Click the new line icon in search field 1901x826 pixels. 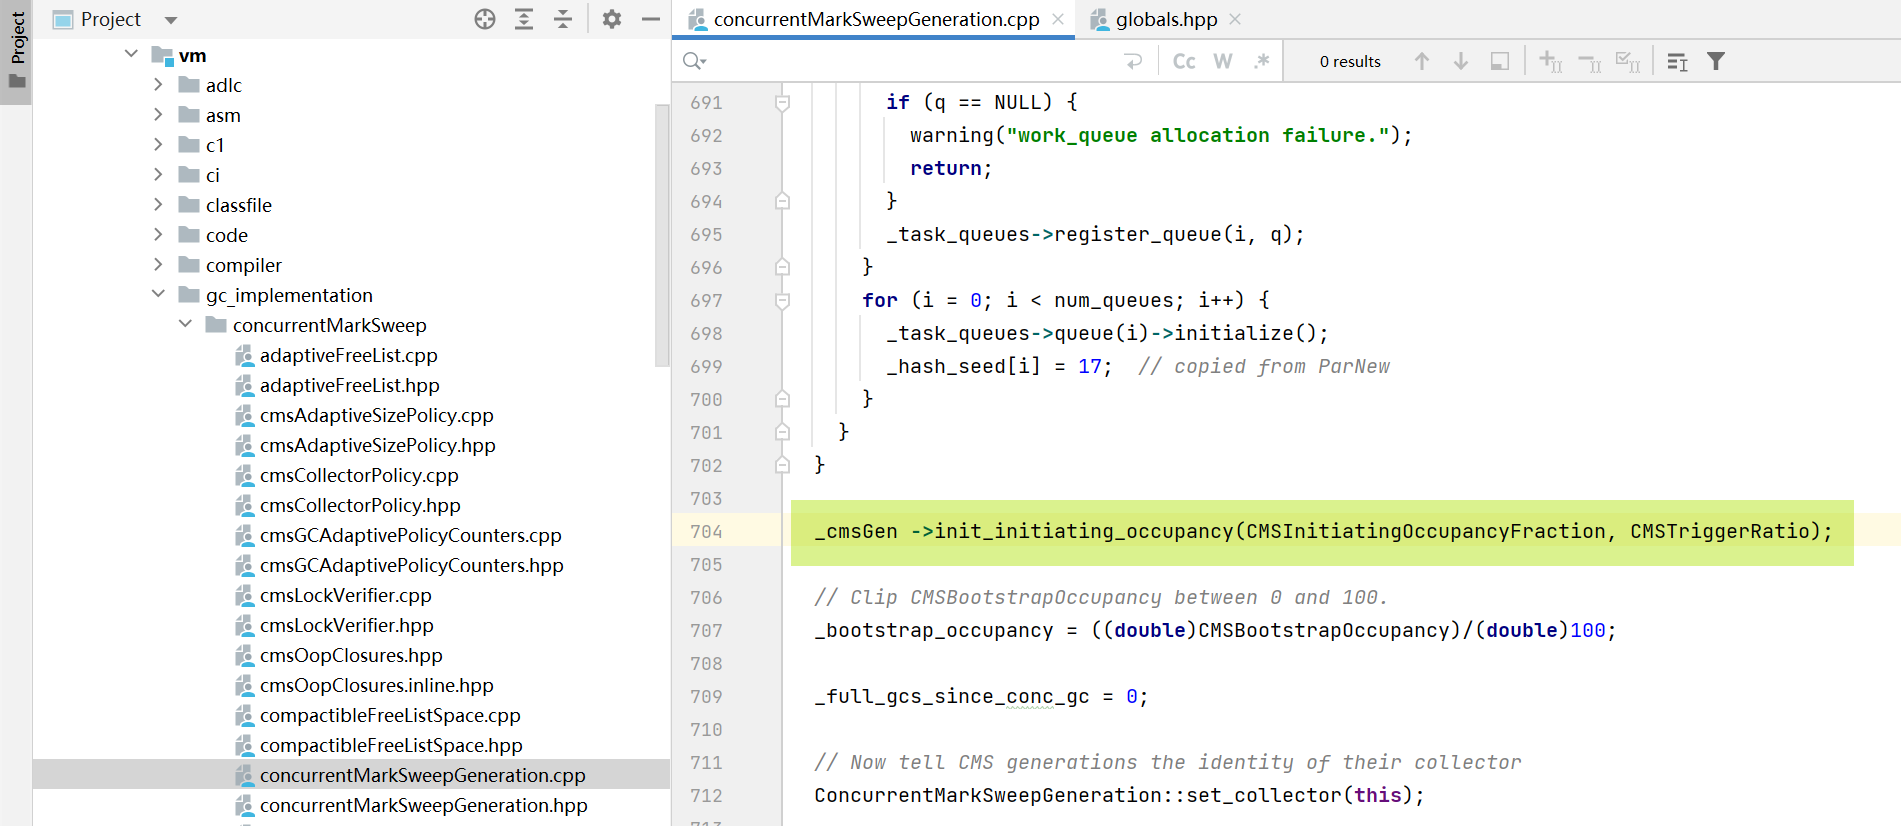click(1133, 62)
